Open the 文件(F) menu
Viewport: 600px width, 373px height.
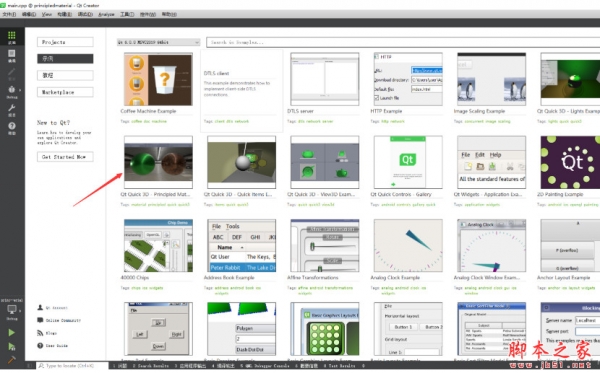tap(9, 14)
